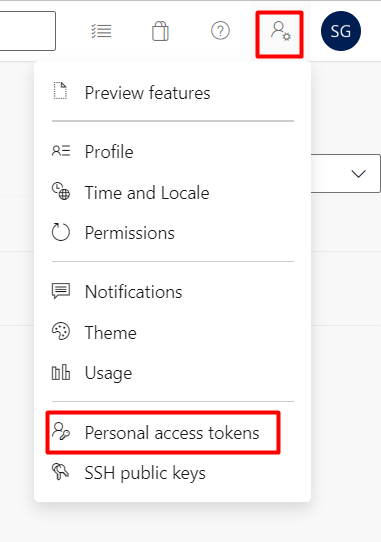
Task: Open the help question mark icon
Action: coord(220,31)
